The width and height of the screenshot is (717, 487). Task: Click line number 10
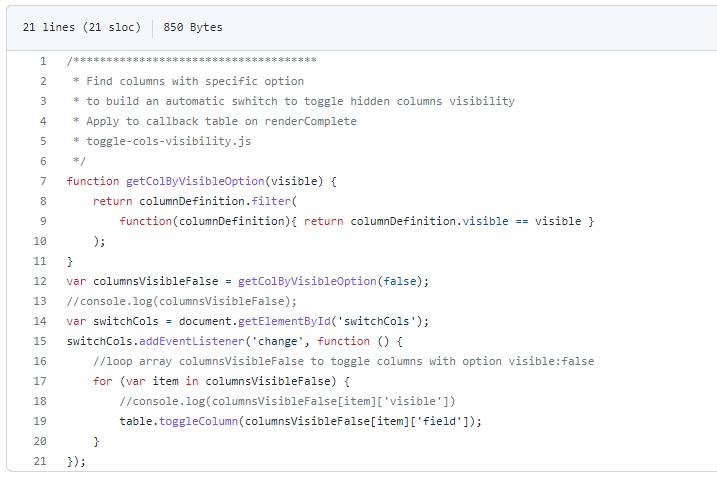tap(40, 241)
